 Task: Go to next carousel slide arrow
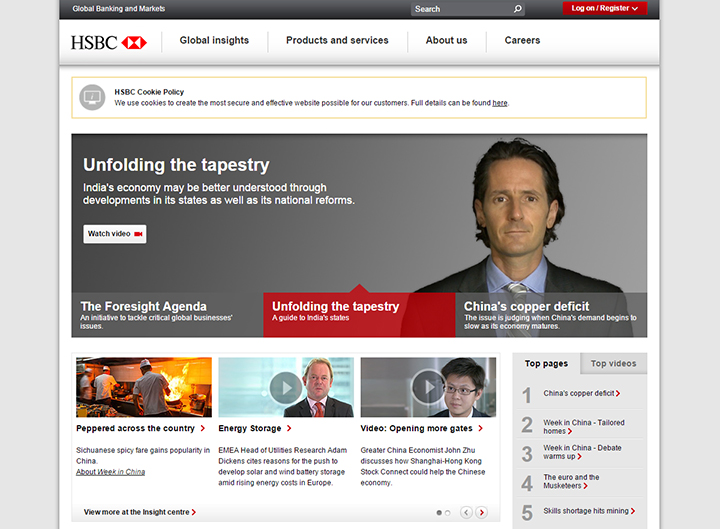coord(481,512)
